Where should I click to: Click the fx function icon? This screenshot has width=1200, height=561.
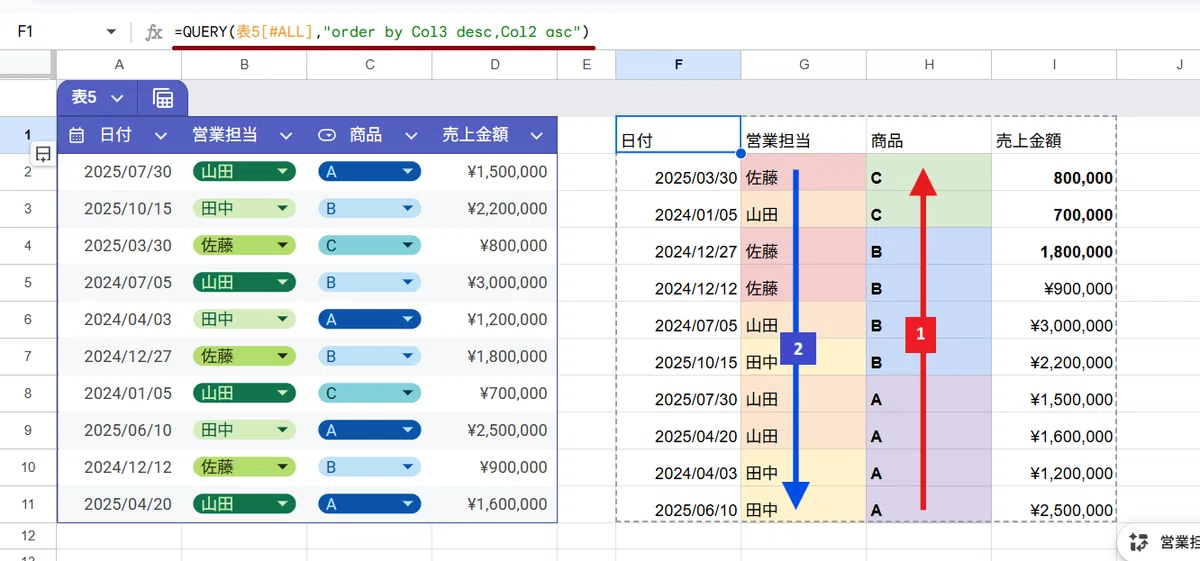pyautogui.click(x=154, y=32)
